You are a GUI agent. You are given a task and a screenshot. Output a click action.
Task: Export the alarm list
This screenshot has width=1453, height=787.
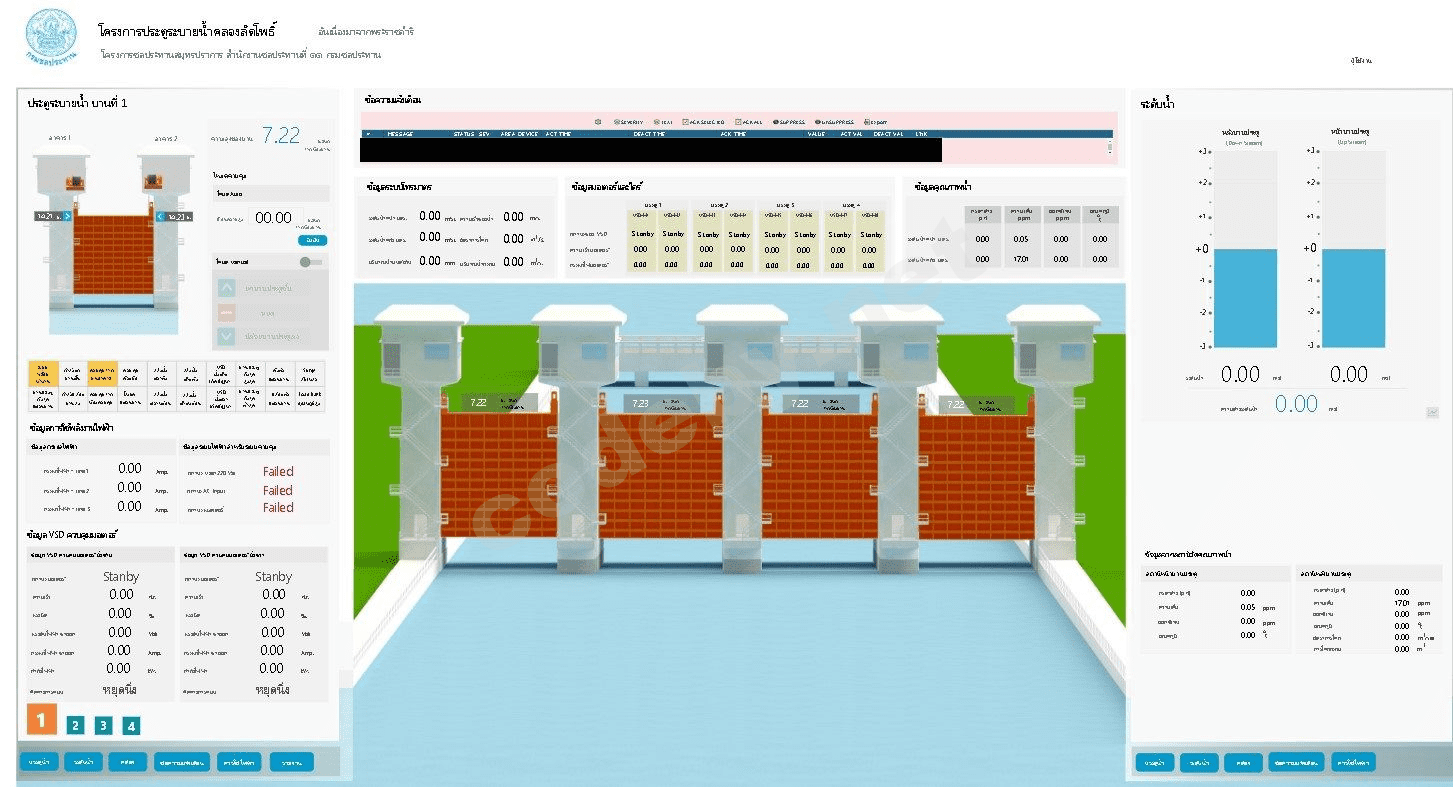coord(874,122)
